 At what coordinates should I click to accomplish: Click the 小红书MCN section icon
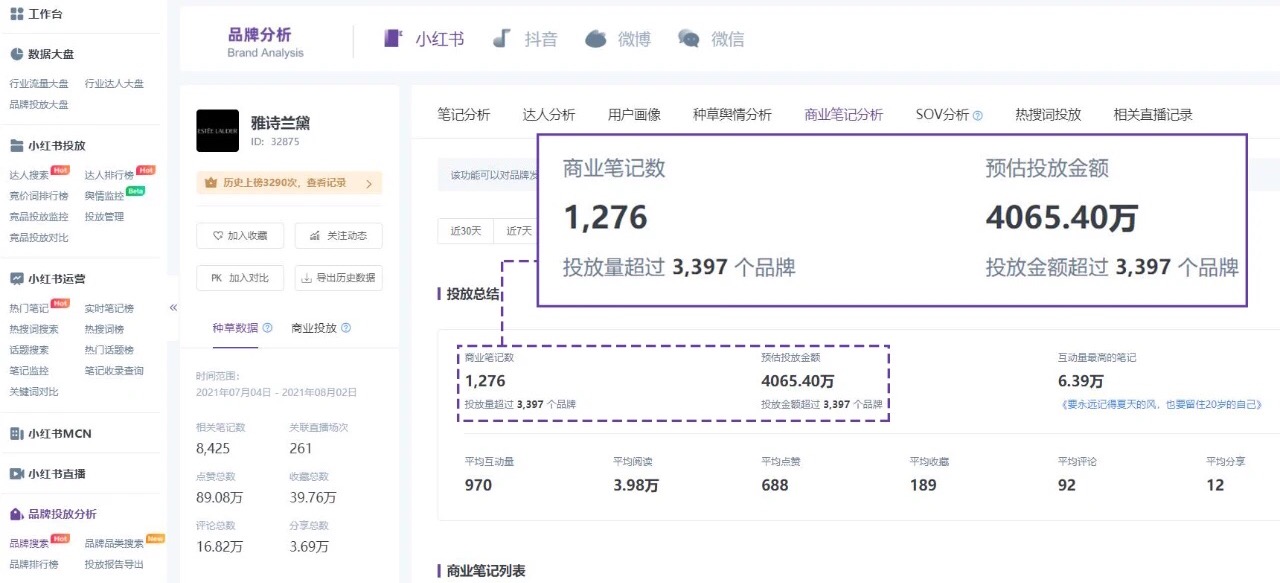(x=16, y=433)
